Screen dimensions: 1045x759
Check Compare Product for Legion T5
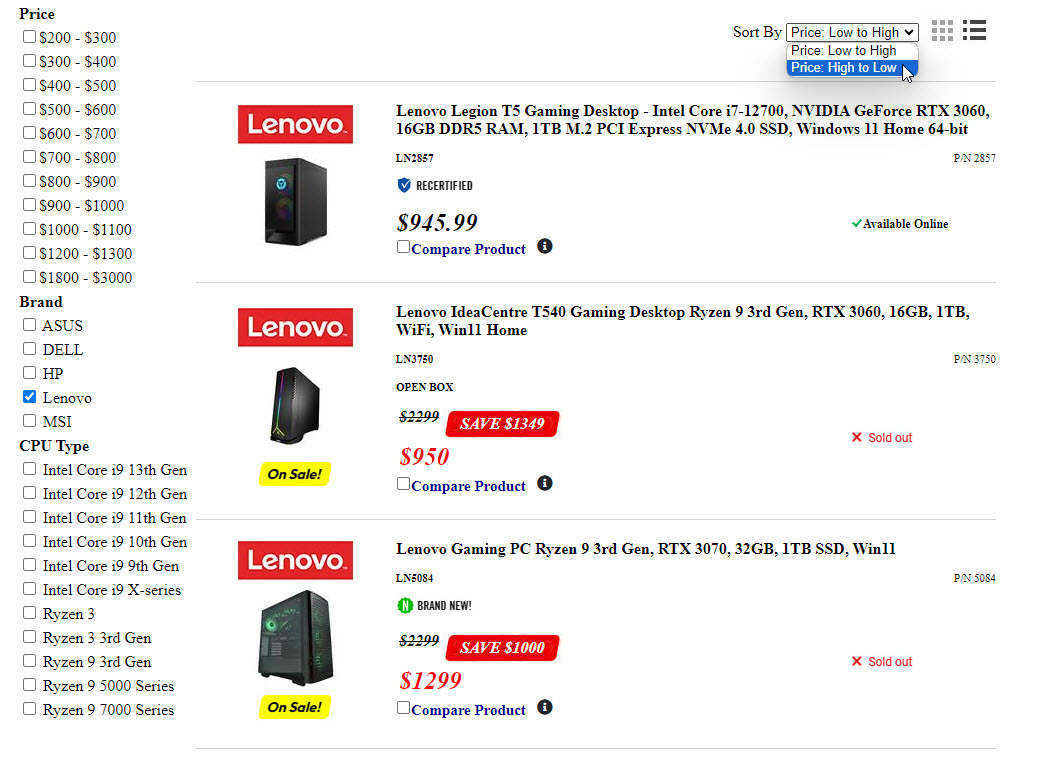pos(404,247)
